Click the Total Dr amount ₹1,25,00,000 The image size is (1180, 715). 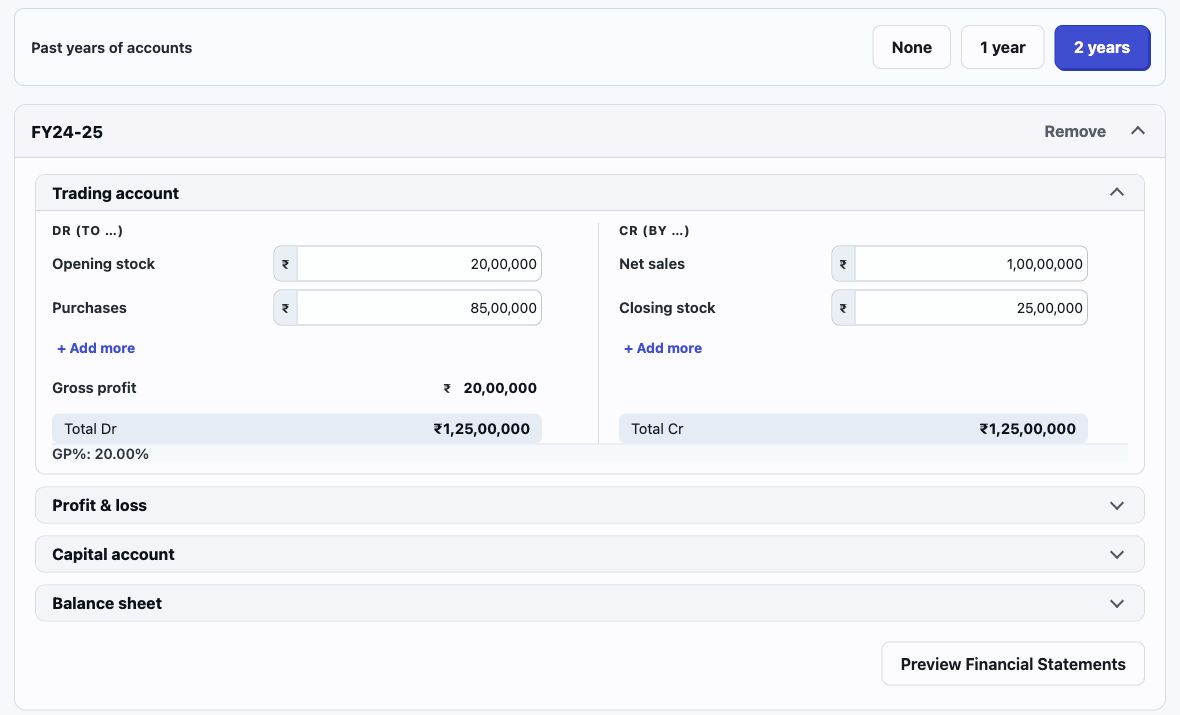pyautogui.click(x=482, y=429)
